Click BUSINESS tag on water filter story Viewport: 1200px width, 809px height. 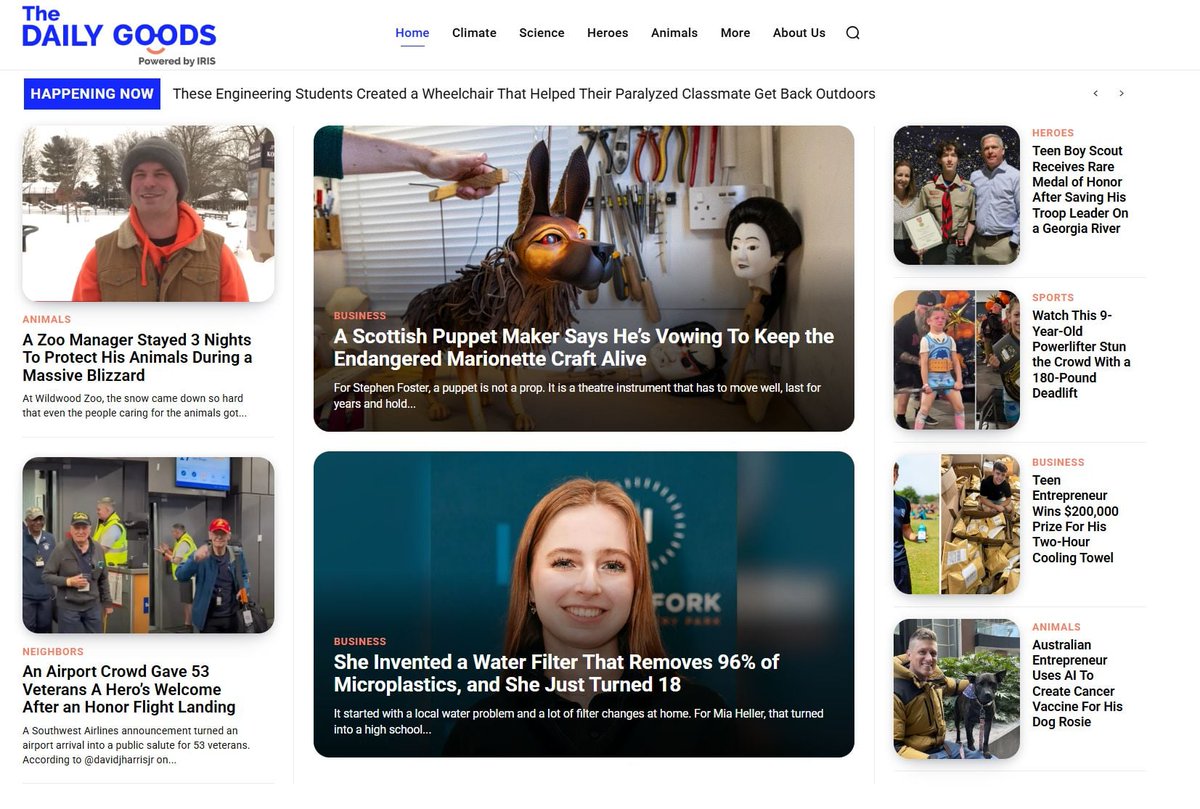click(x=360, y=642)
